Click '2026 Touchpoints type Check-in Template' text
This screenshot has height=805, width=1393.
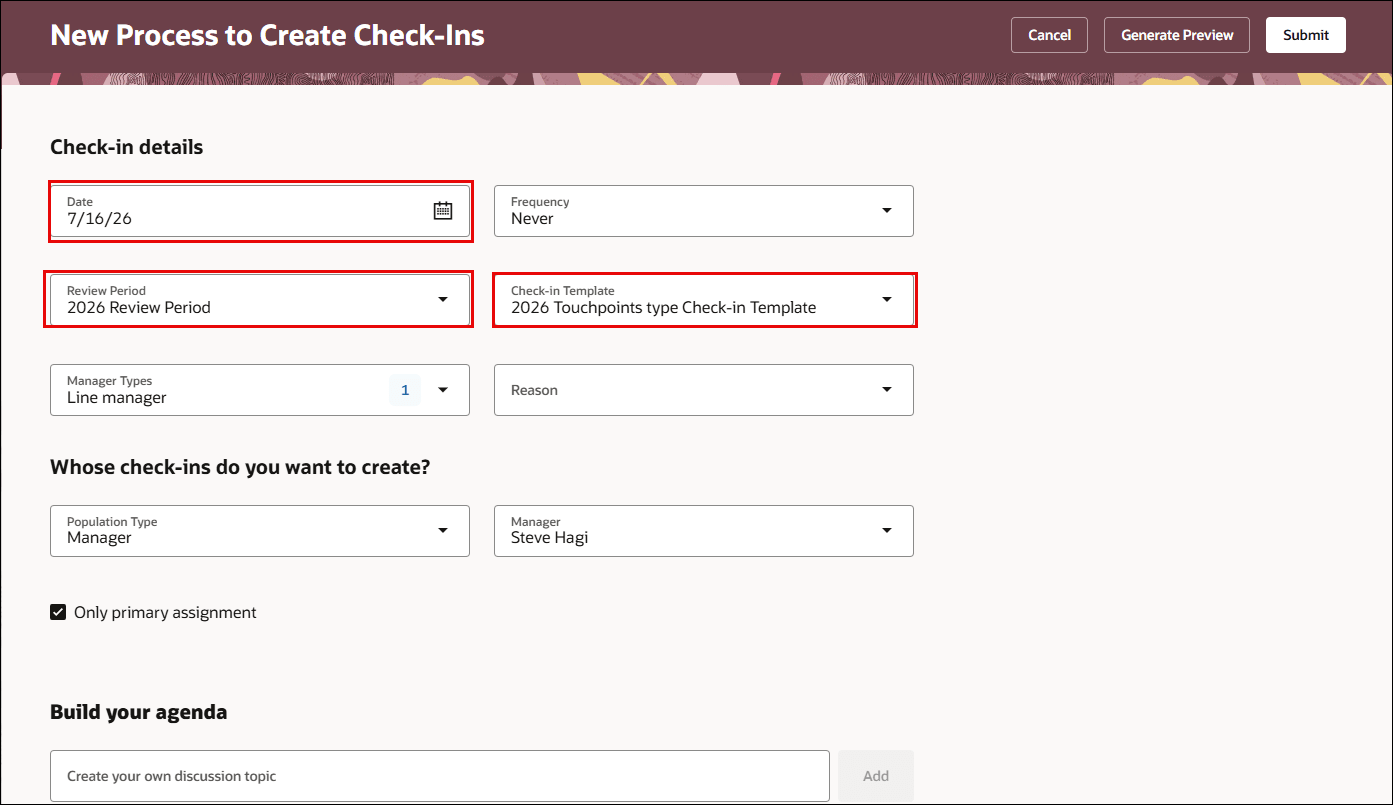[663, 307]
